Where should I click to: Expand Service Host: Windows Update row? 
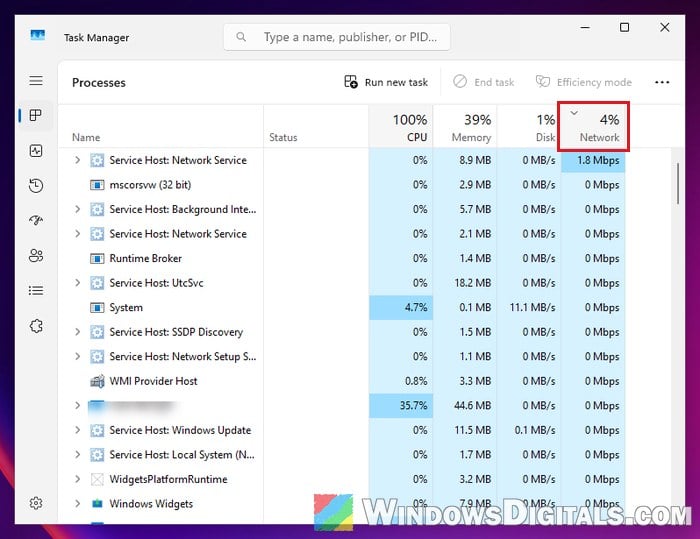coord(78,430)
